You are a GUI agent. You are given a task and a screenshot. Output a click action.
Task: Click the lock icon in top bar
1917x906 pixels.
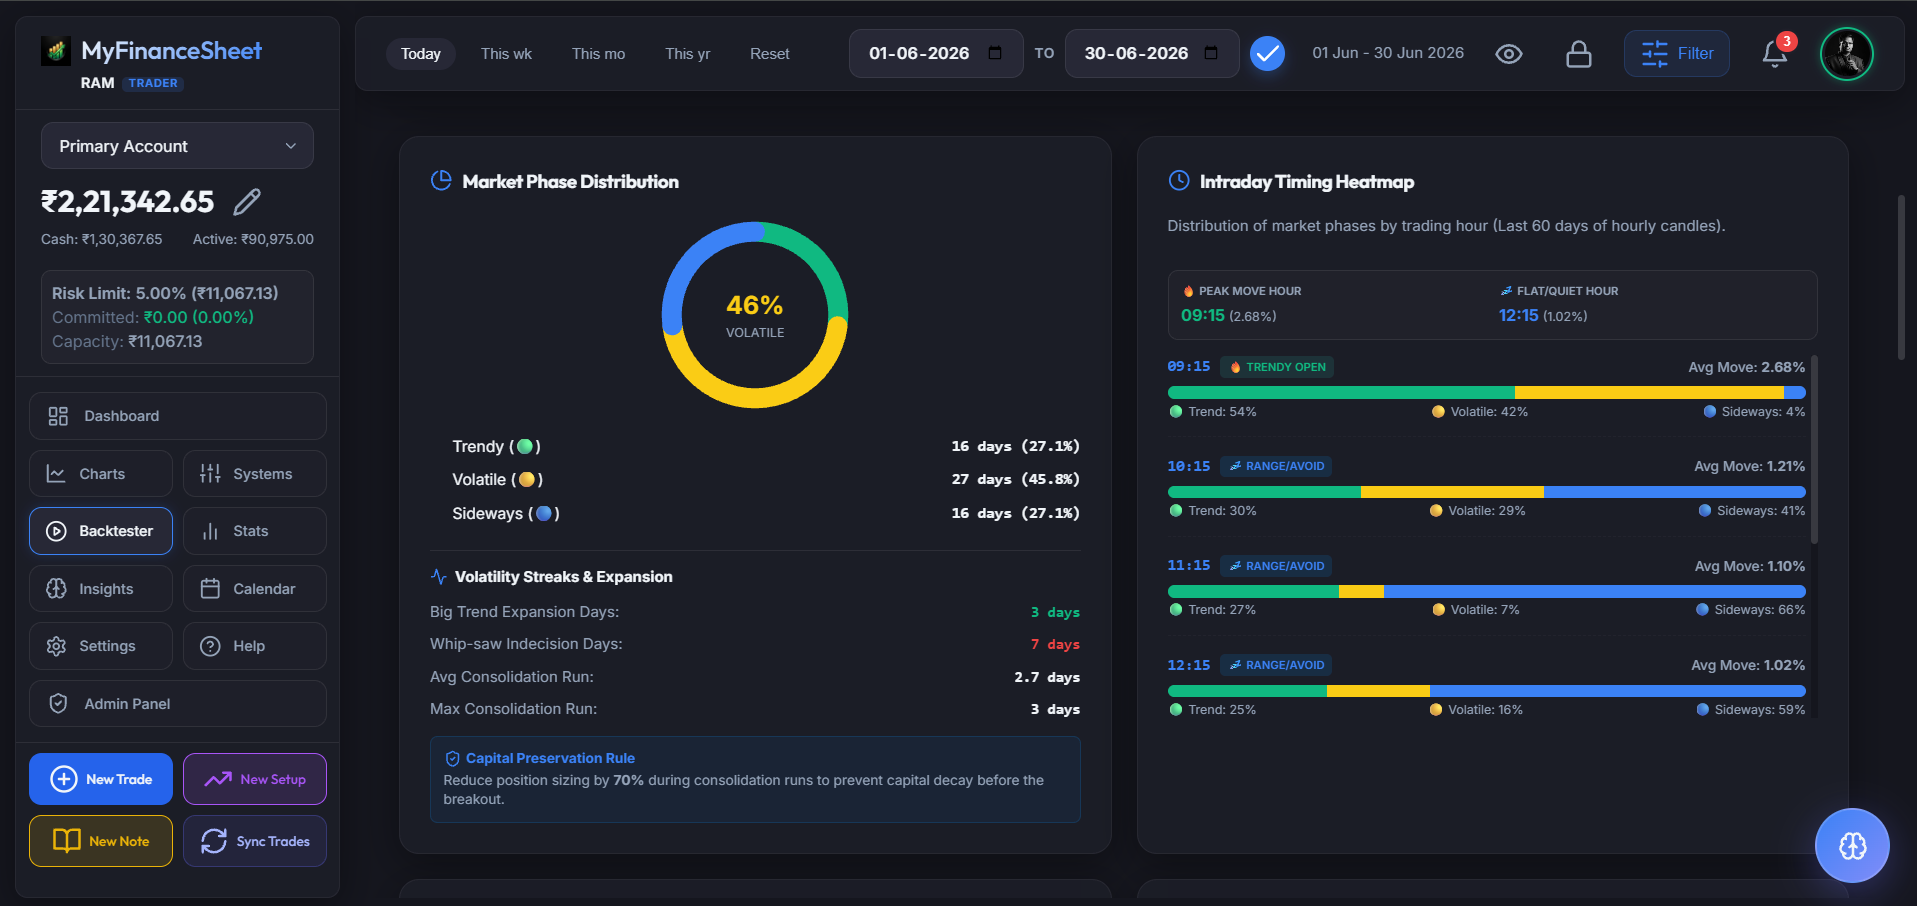(x=1579, y=54)
